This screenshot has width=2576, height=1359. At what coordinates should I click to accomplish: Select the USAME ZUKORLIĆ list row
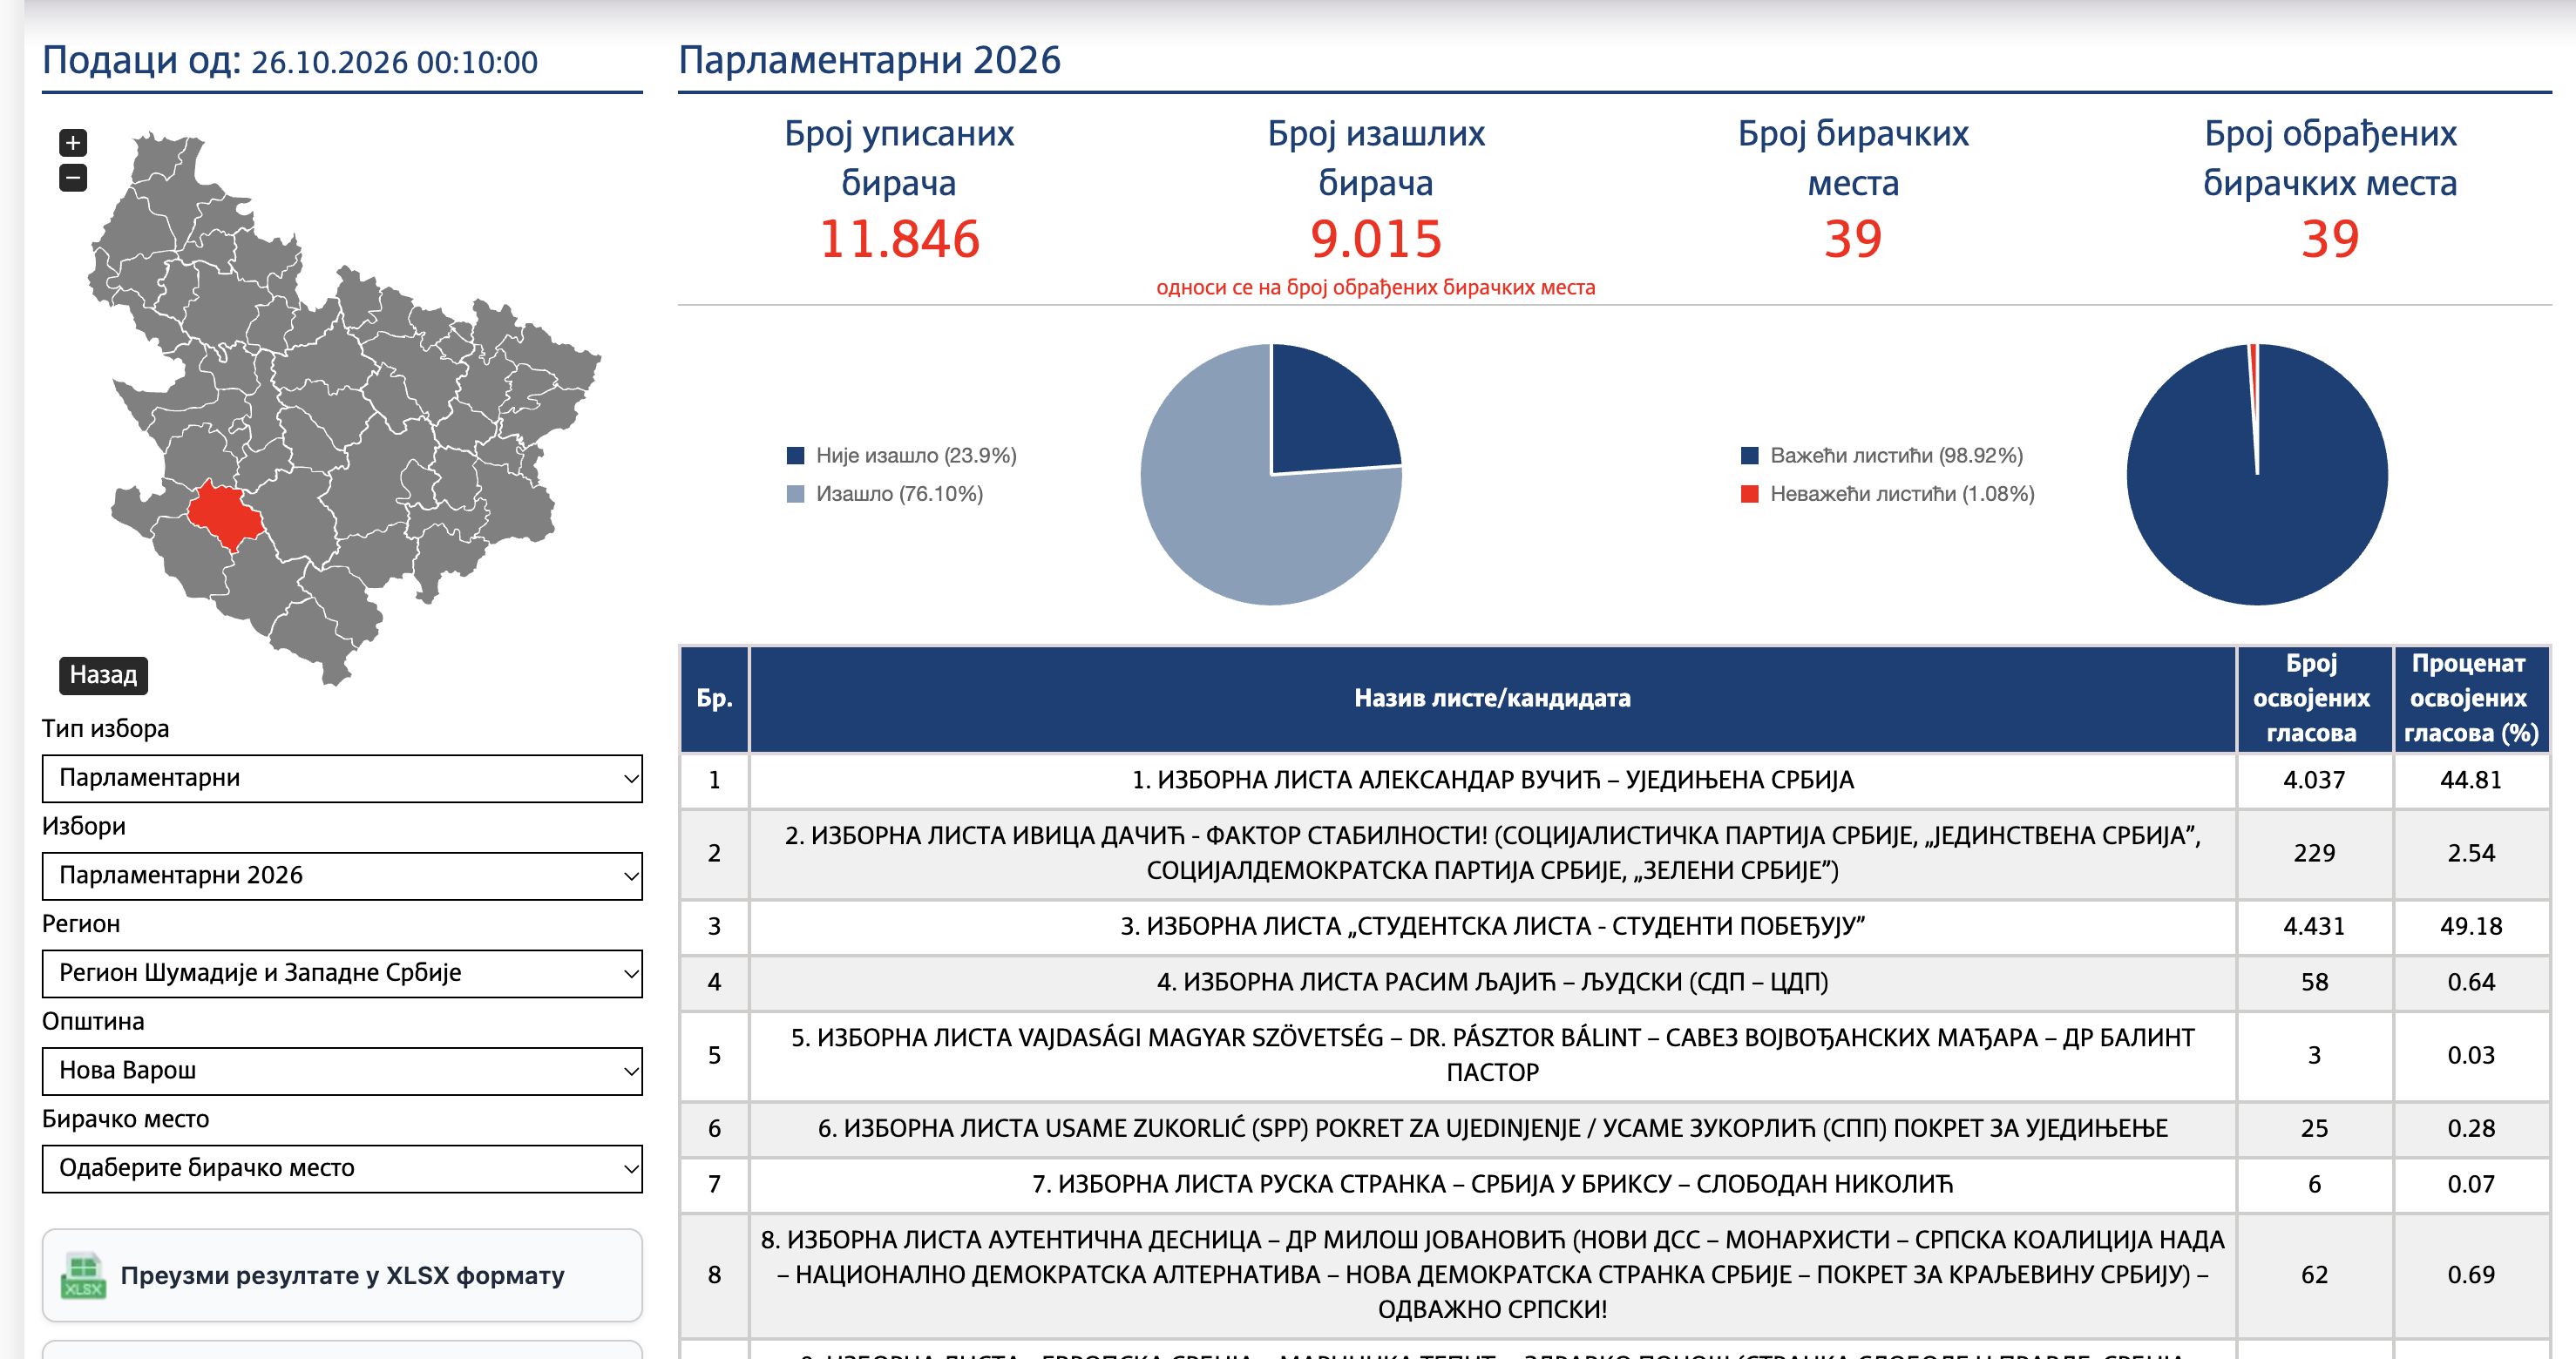coord(1615,1128)
